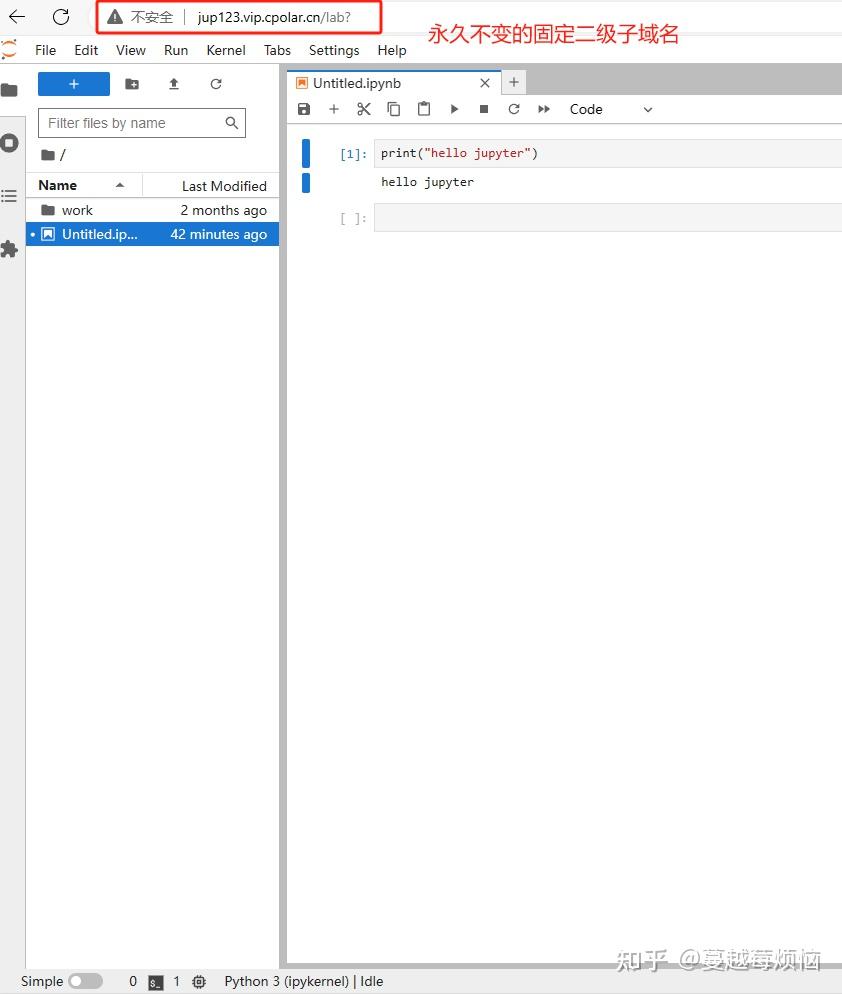
Task: Click '42 minutes ago' modified time
Action: pyautogui.click(x=219, y=234)
